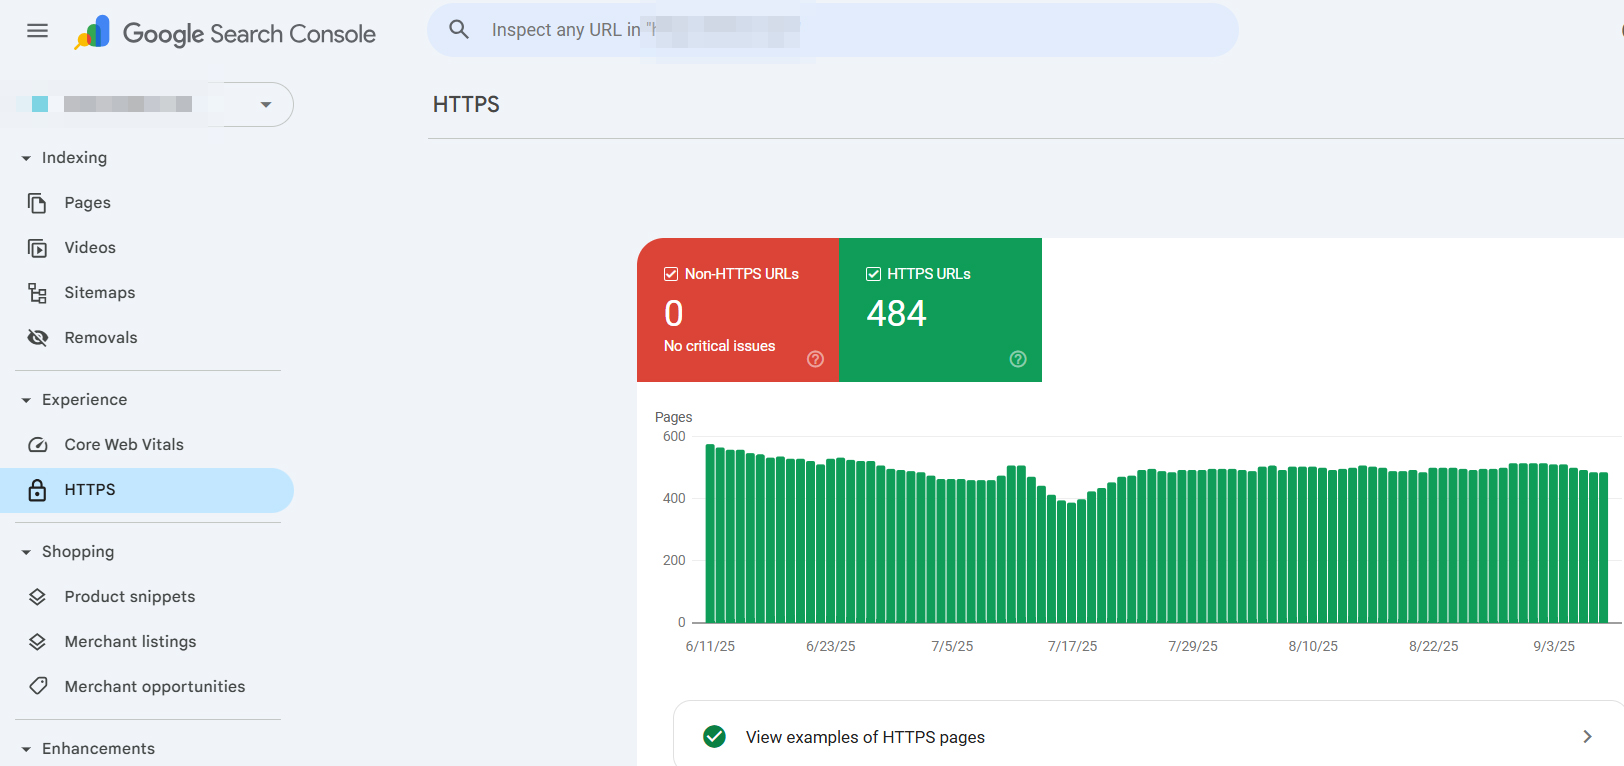
Task: Open the hamburger main menu
Action: point(37,31)
